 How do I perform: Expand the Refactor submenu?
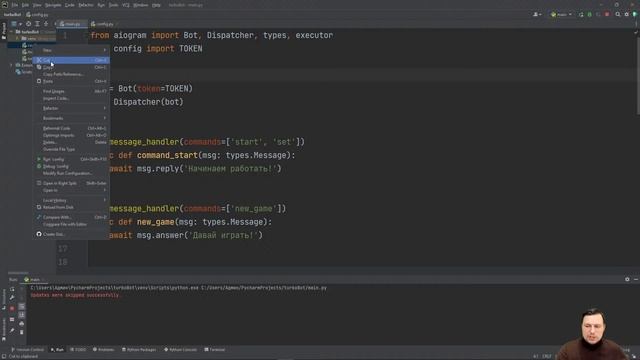pyautogui.click(x=71, y=108)
